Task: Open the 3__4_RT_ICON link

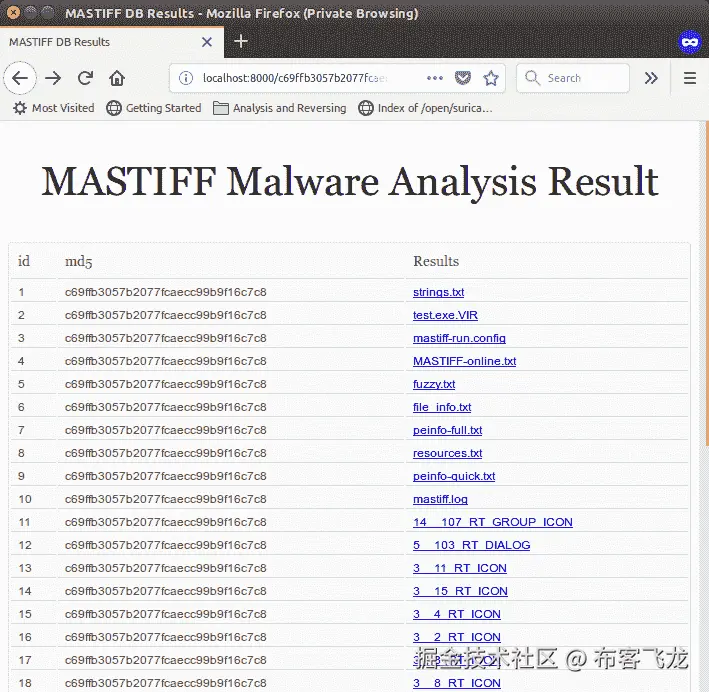Action: click(457, 614)
